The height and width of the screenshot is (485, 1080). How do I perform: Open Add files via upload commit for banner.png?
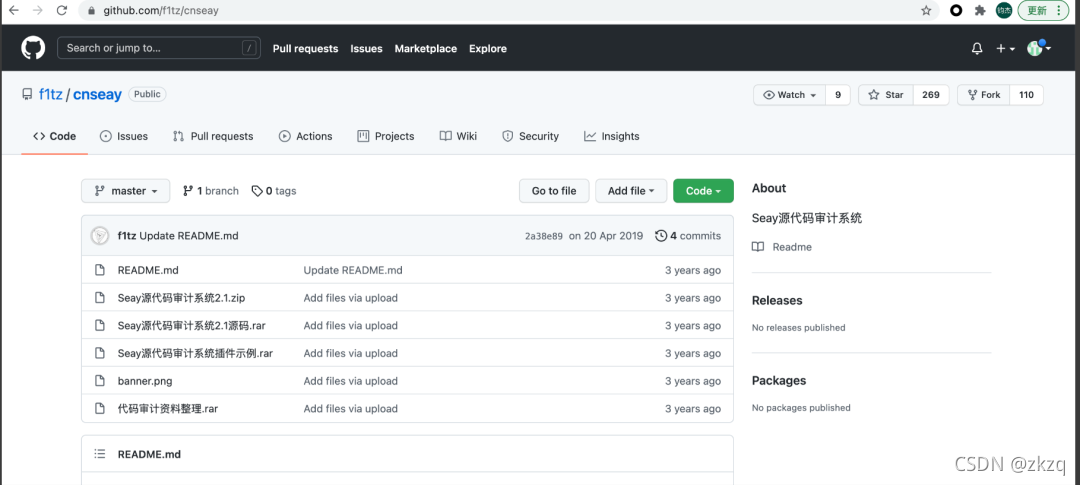pos(351,381)
